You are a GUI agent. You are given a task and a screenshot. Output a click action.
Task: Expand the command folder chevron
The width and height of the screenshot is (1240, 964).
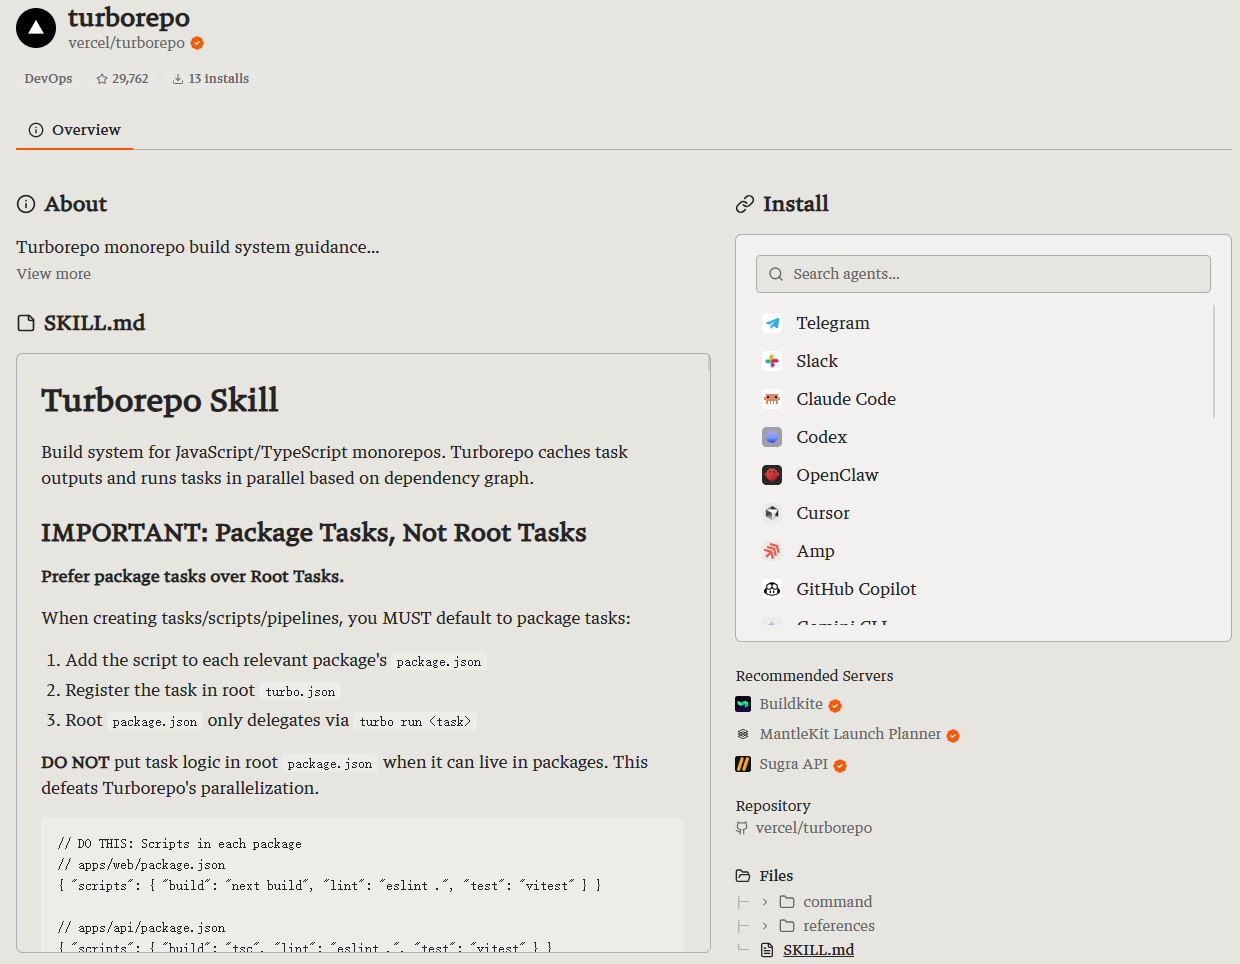765,902
